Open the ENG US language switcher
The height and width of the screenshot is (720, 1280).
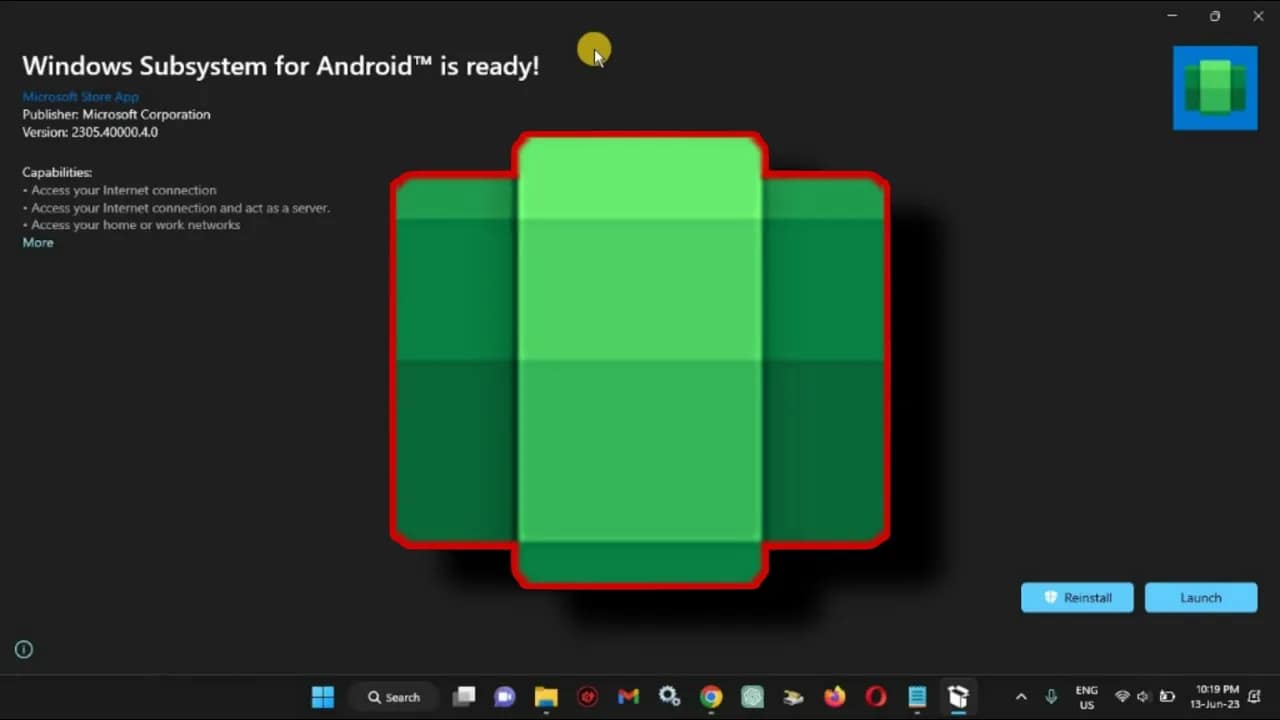(x=1086, y=696)
